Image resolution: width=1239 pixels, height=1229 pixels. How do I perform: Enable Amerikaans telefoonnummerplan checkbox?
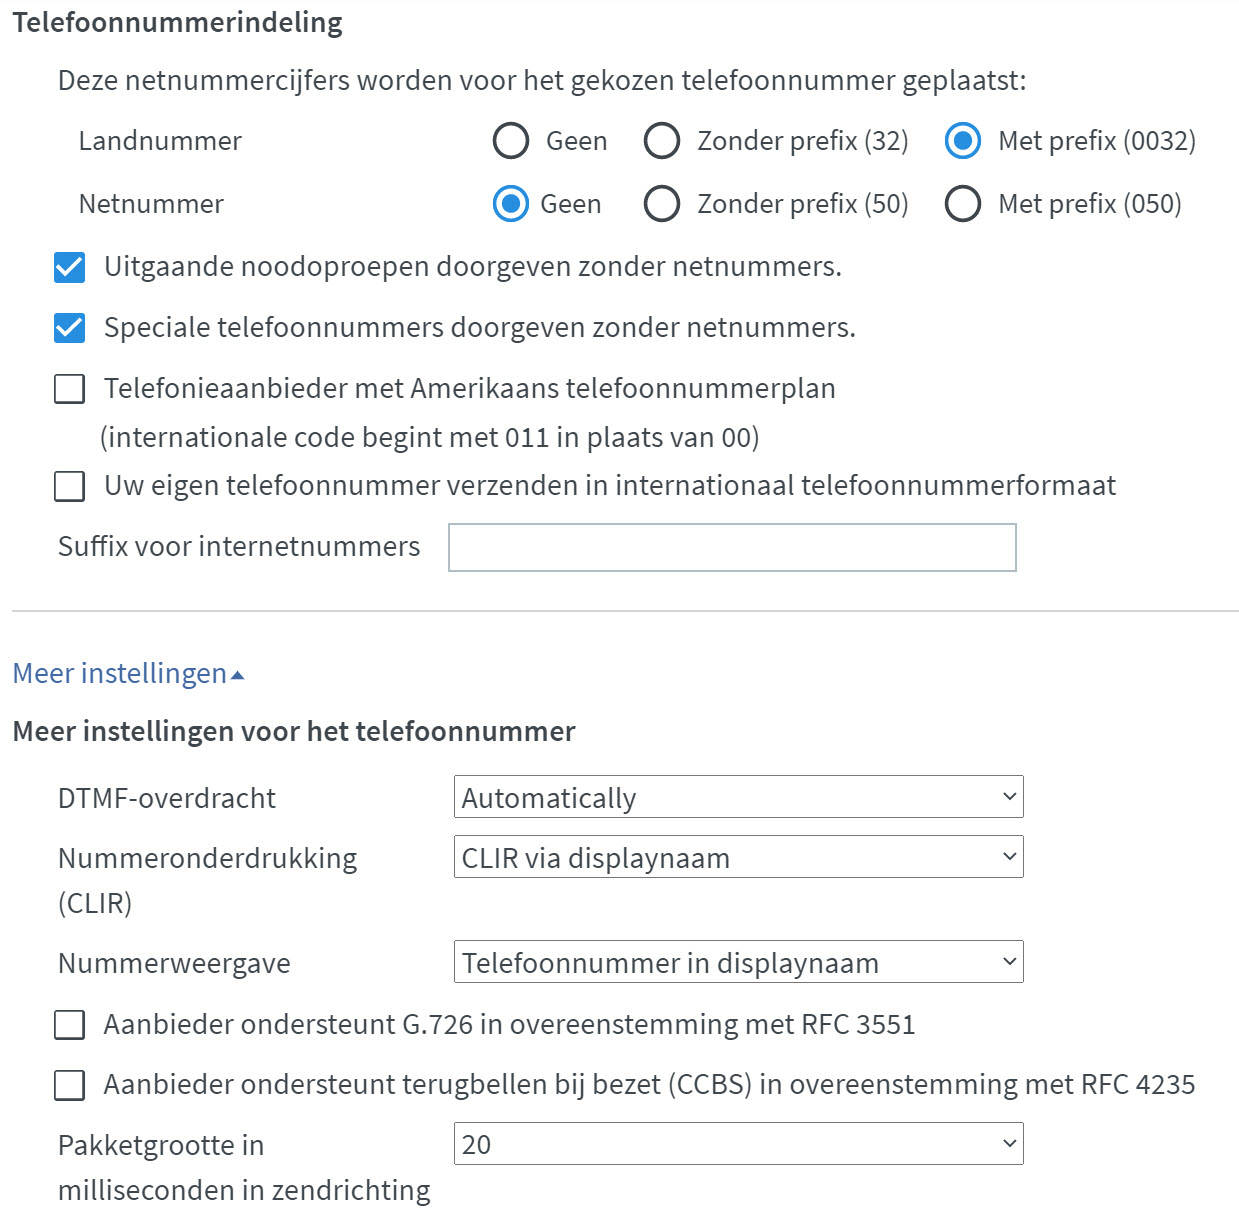[x=69, y=389]
